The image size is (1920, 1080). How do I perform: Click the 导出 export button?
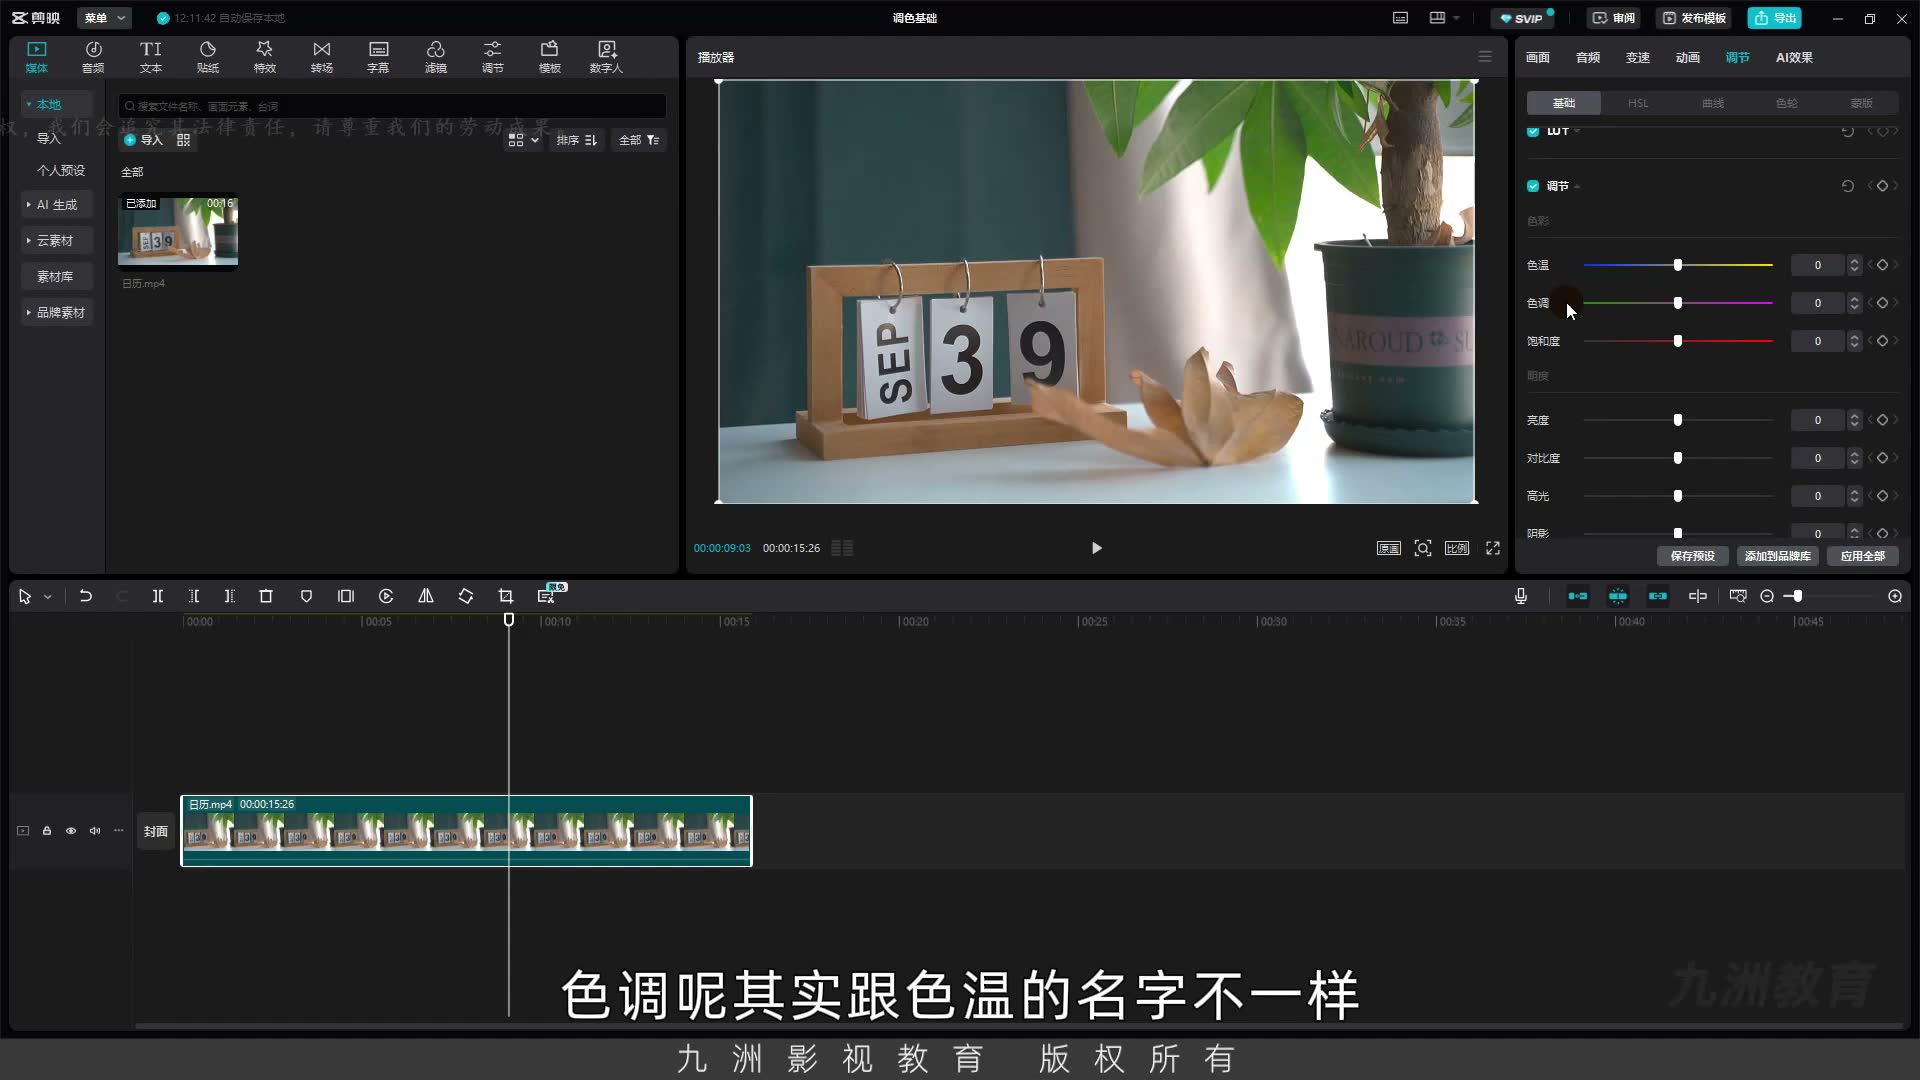1775,18
